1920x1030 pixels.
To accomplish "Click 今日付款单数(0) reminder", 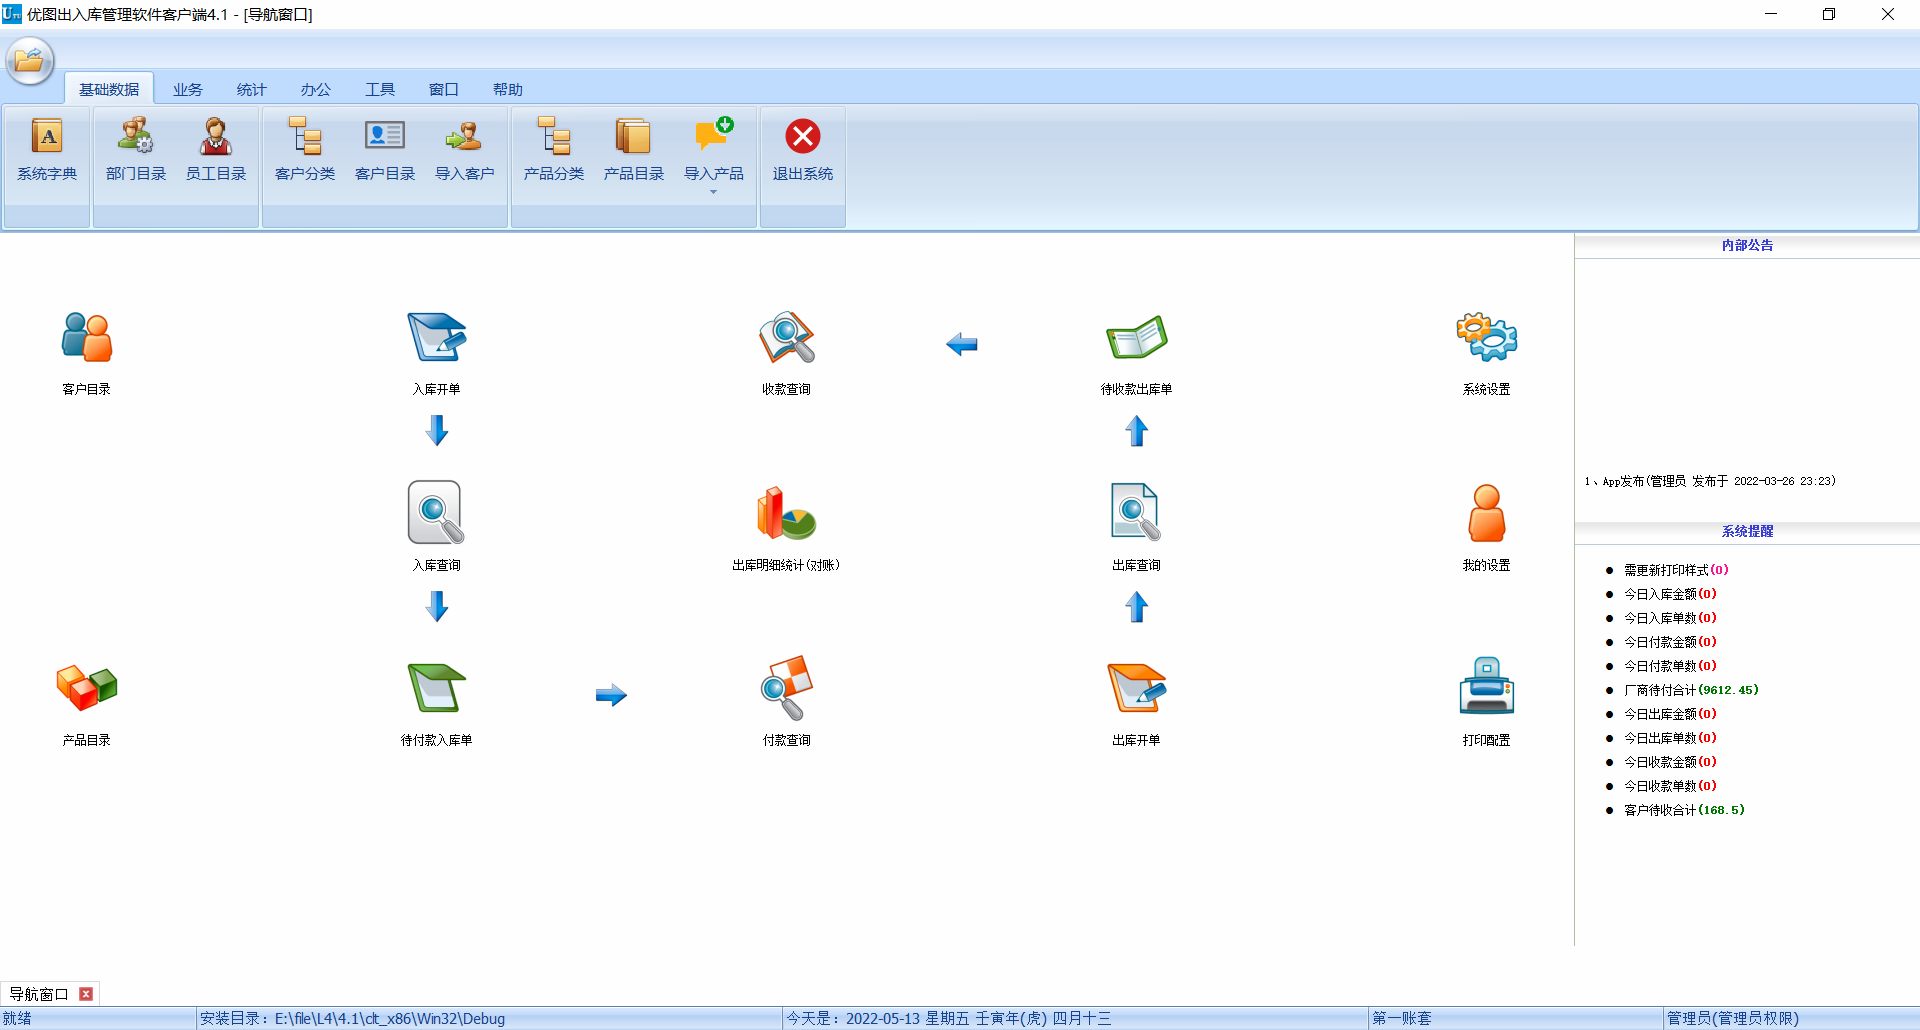I will [x=1670, y=666].
